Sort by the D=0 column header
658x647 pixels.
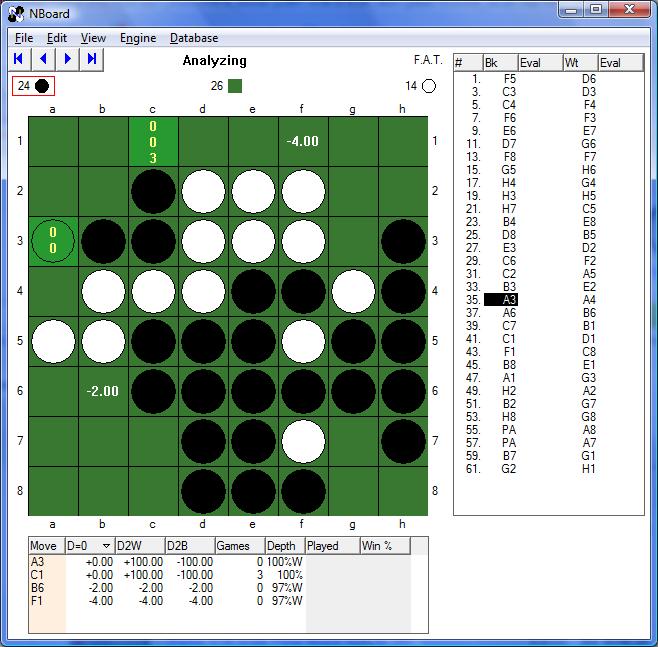[88, 546]
